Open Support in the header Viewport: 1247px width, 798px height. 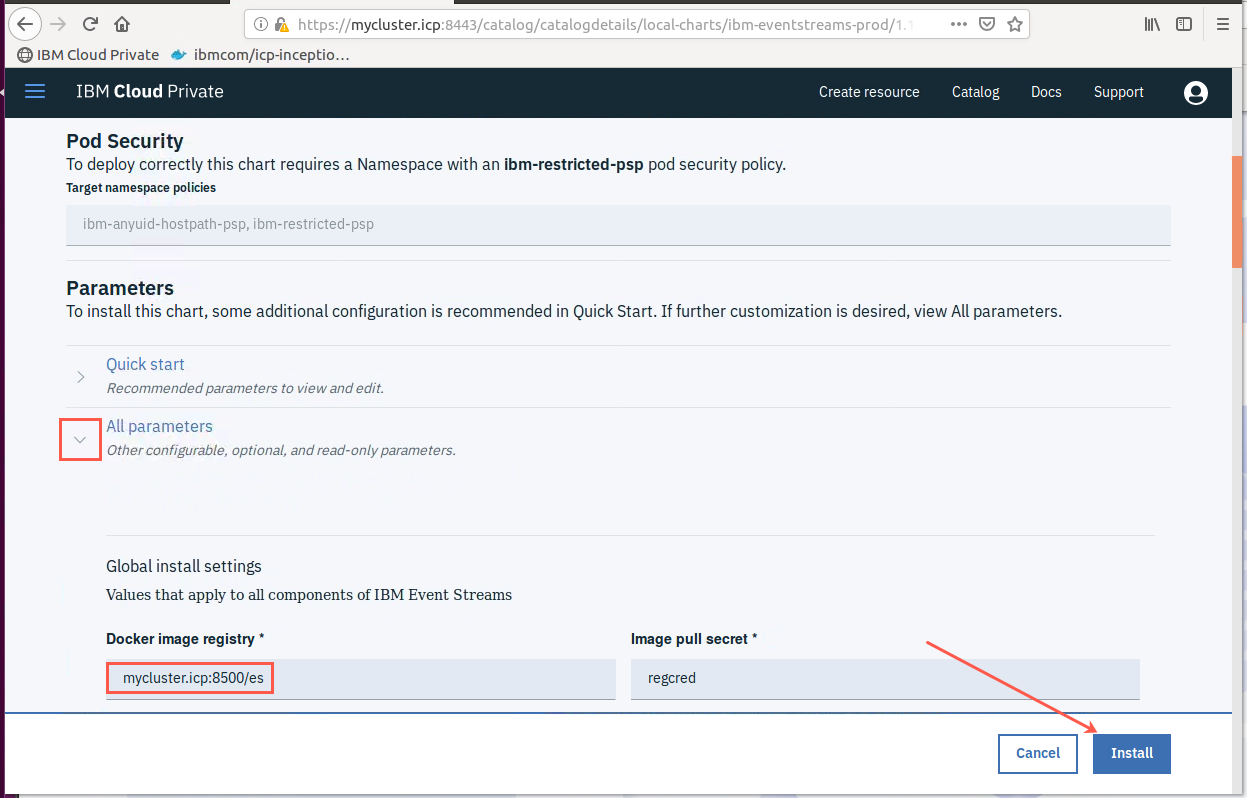1118,92
